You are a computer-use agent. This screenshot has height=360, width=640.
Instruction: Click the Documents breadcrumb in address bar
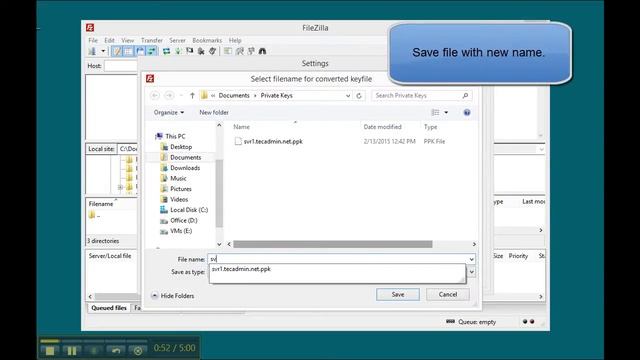(x=234, y=96)
